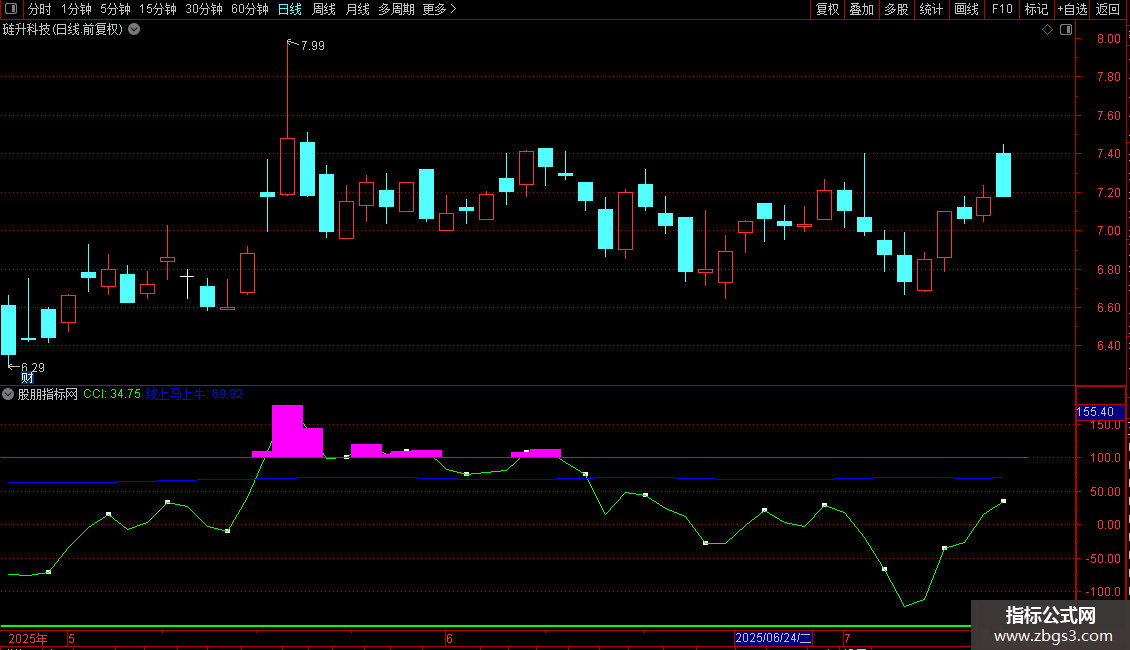Click the 财 financial marker below chart
Screen dimensions: 1130x650
click(x=27, y=378)
